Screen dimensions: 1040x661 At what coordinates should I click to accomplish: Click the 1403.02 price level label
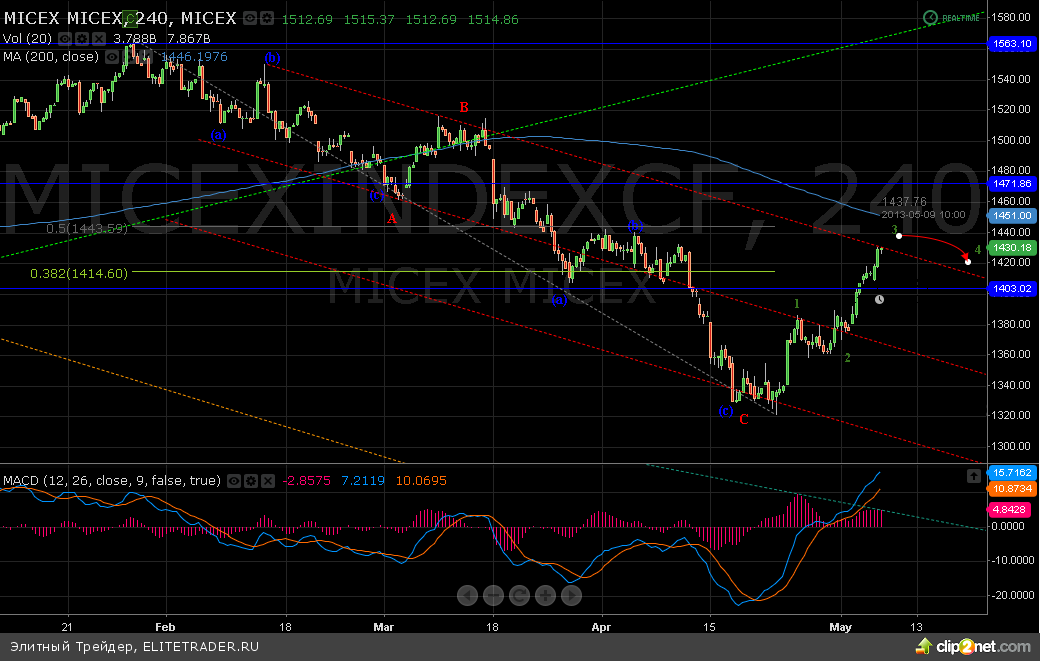pyautogui.click(x=1012, y=288)
